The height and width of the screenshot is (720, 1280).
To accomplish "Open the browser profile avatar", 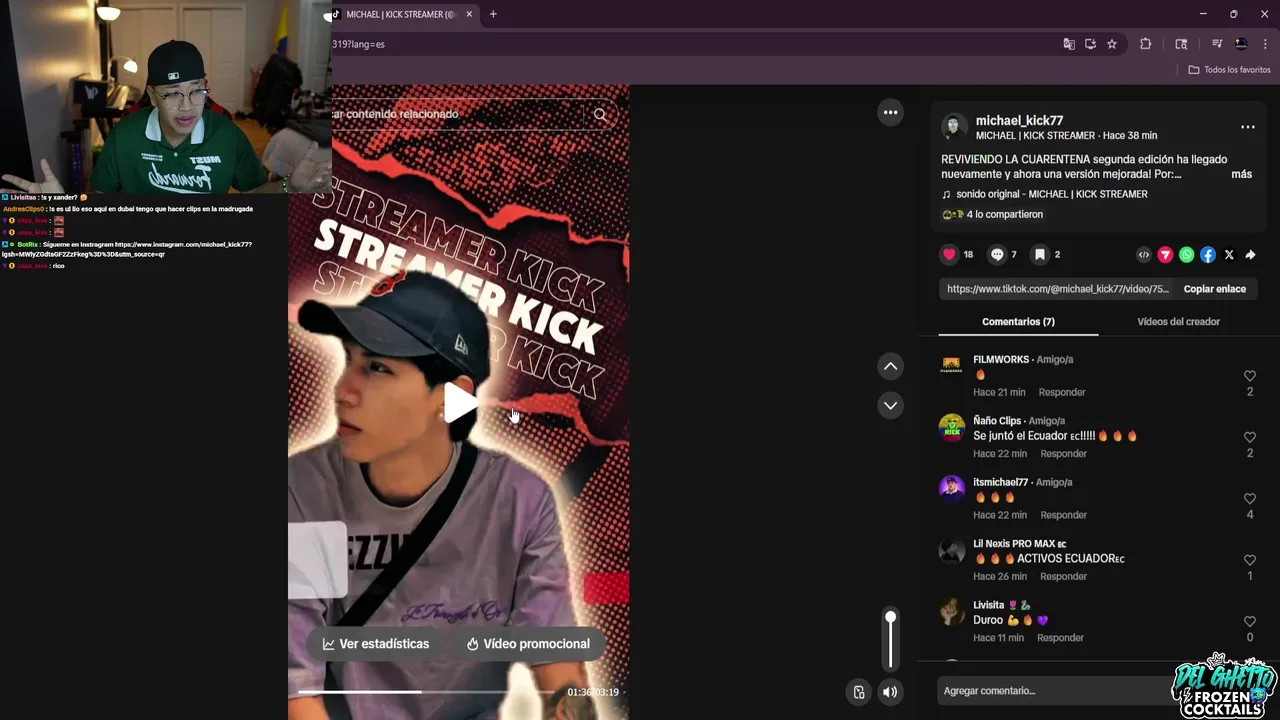I will tap(1241, 44).
